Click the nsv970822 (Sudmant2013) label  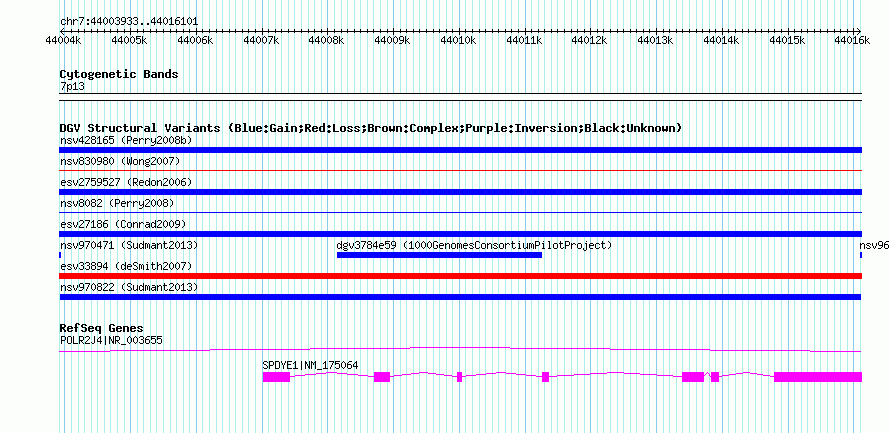pyautogui.click(x=128, y=287)
